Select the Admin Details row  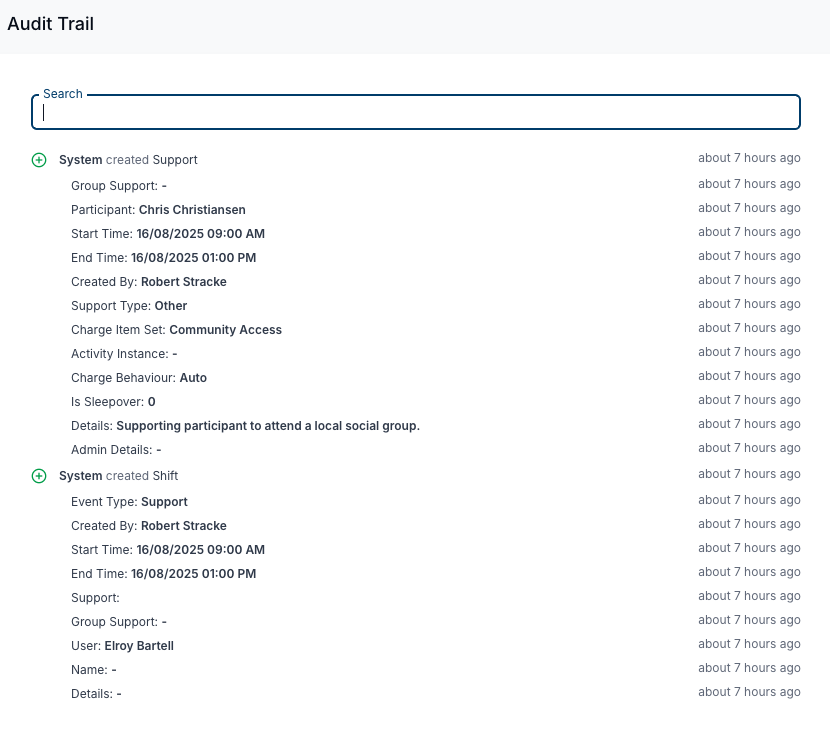[x=116, y=450]
